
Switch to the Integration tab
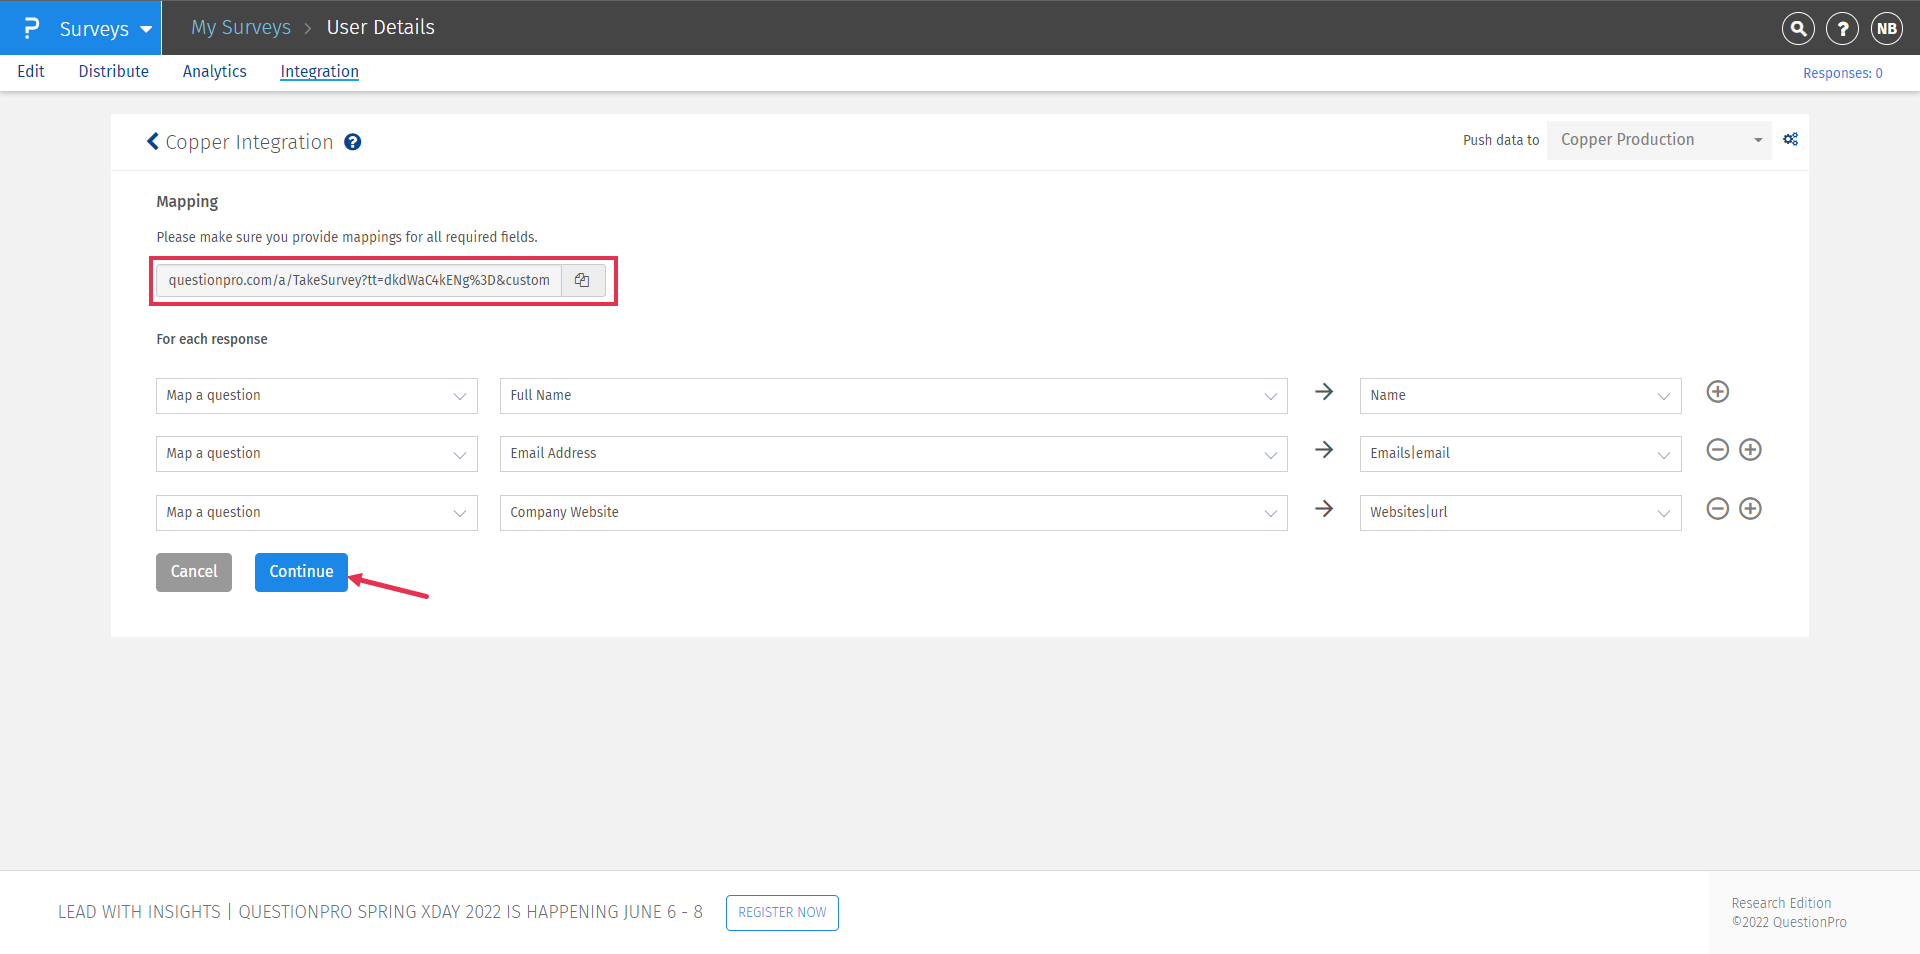click(319, 72)
